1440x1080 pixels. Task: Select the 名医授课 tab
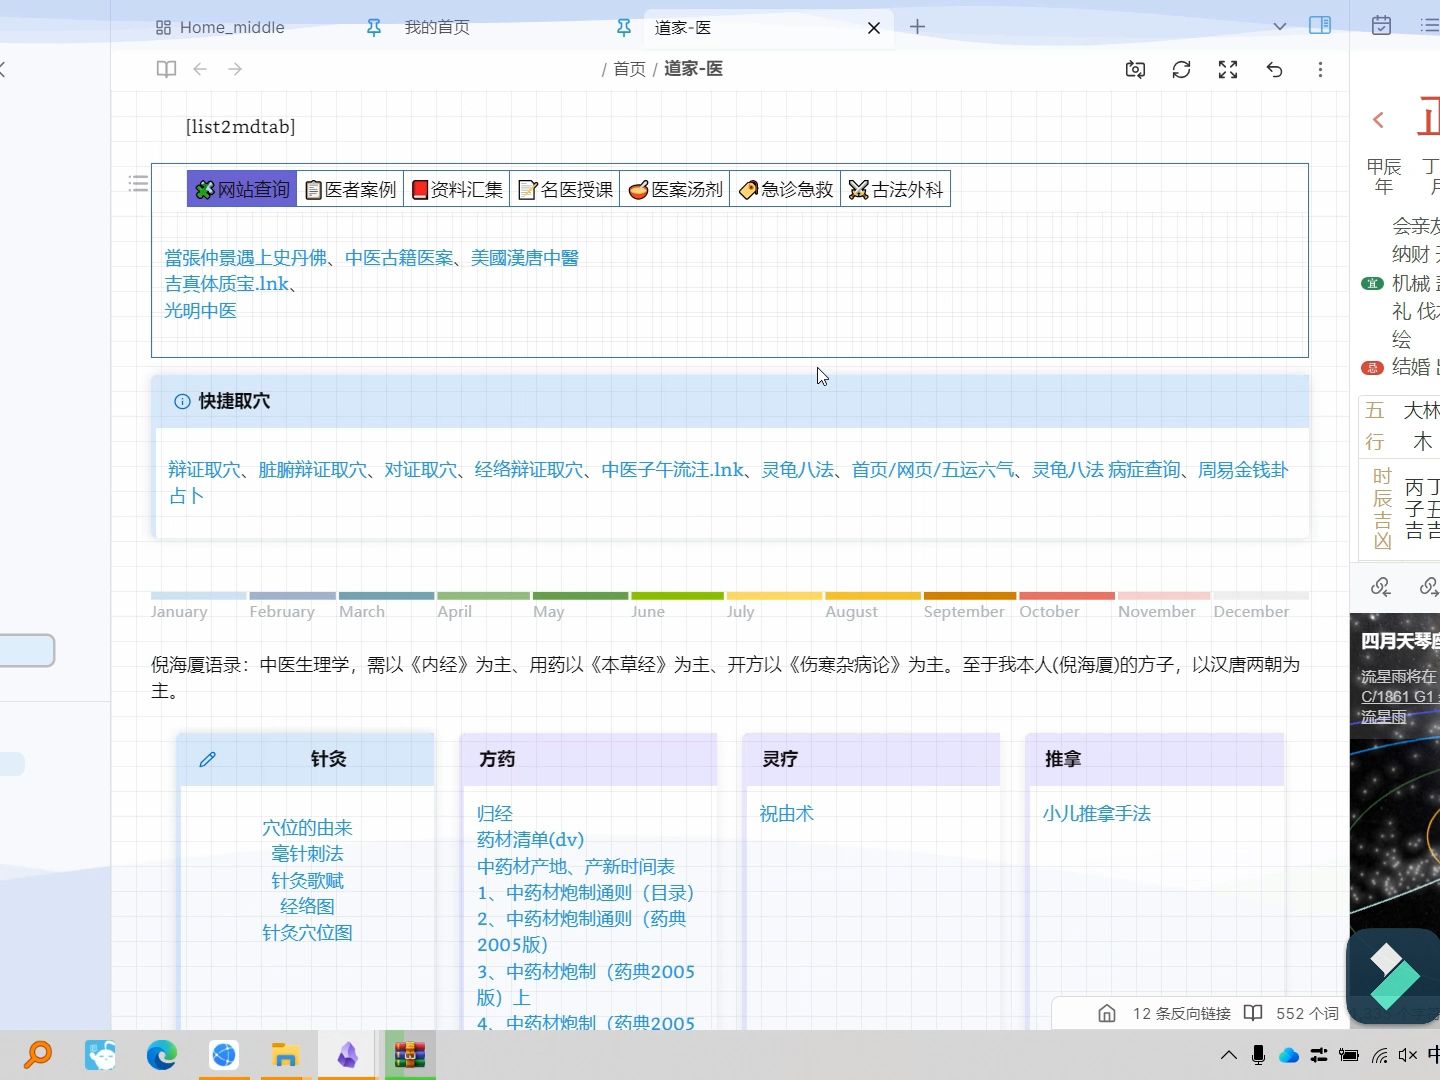(565, 189)
